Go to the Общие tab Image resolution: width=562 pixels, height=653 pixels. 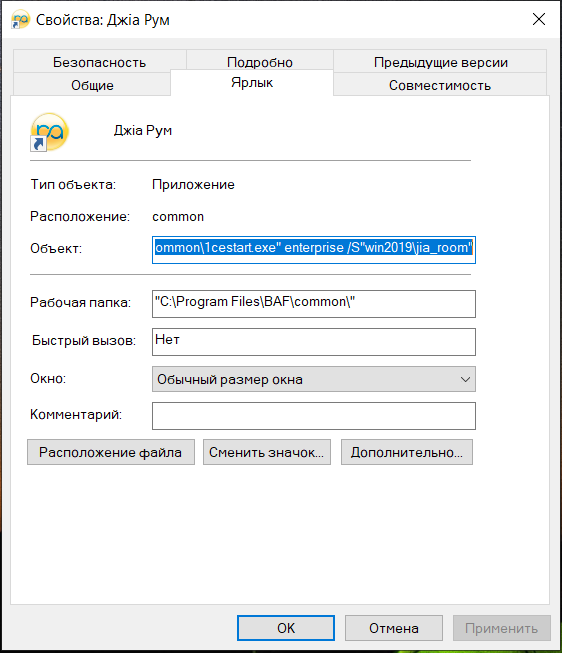point(92,85)
